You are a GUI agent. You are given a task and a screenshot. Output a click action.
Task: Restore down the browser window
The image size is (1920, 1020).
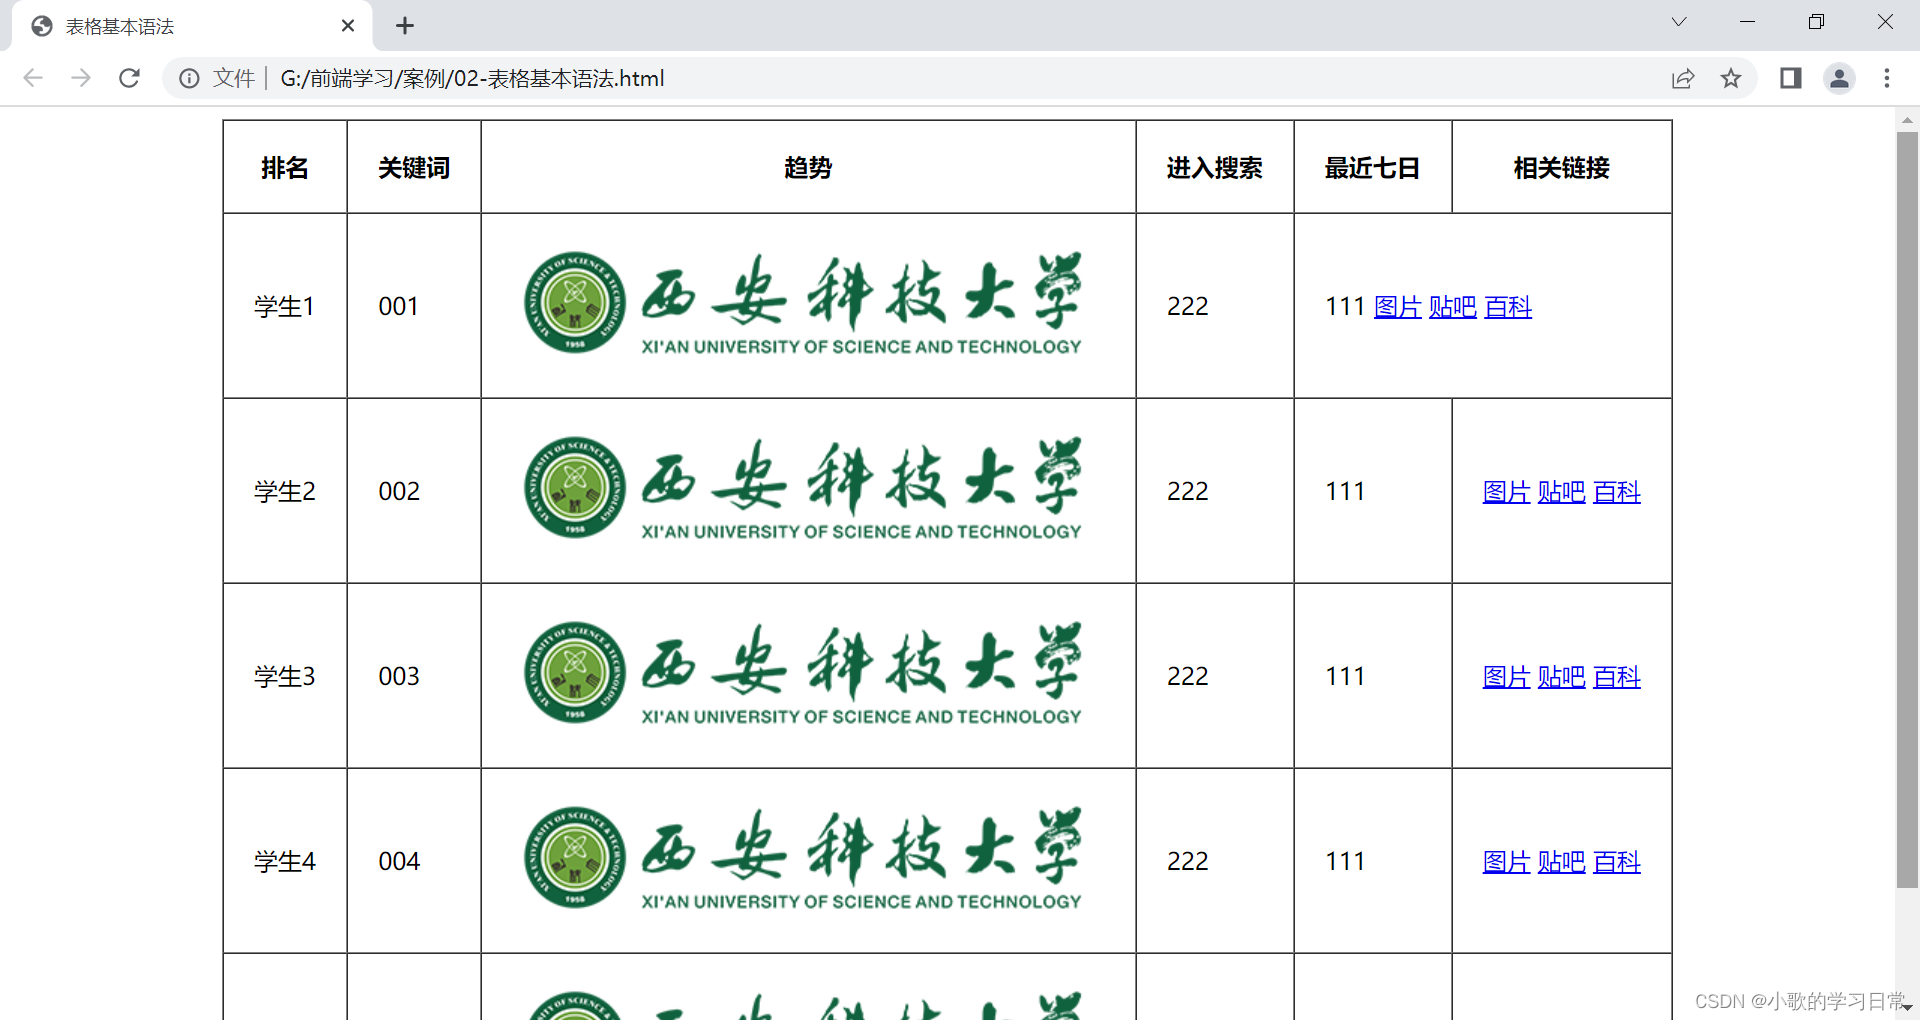coord(1816,22)
